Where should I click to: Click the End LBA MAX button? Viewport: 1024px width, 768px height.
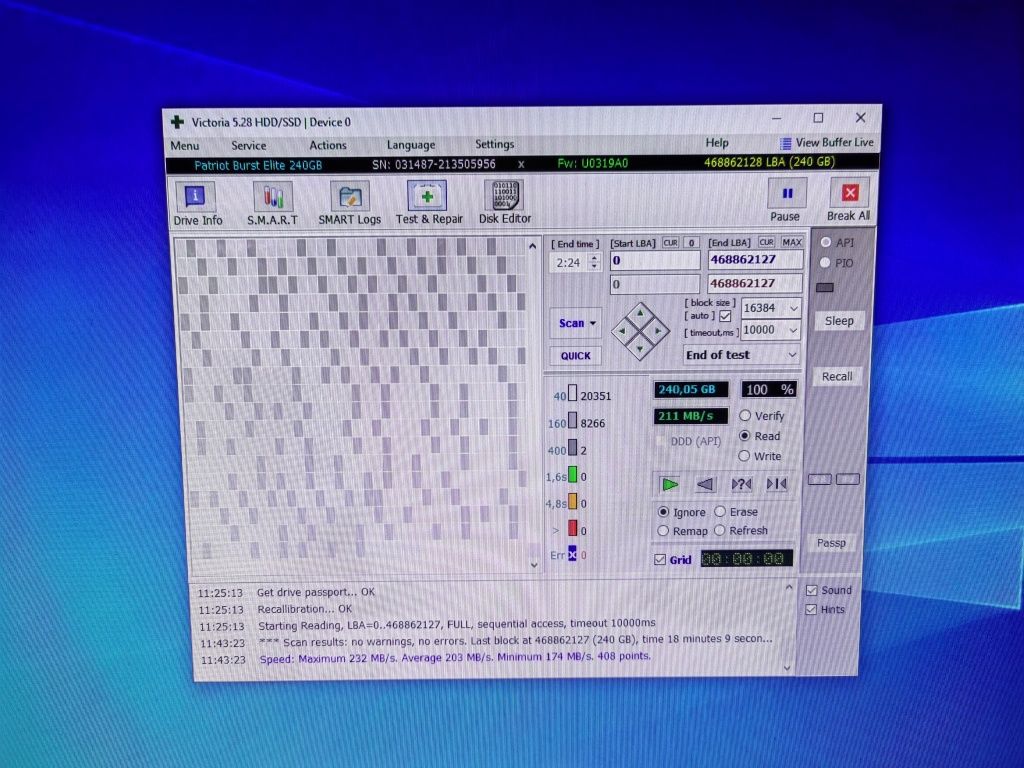coord(792,242)
